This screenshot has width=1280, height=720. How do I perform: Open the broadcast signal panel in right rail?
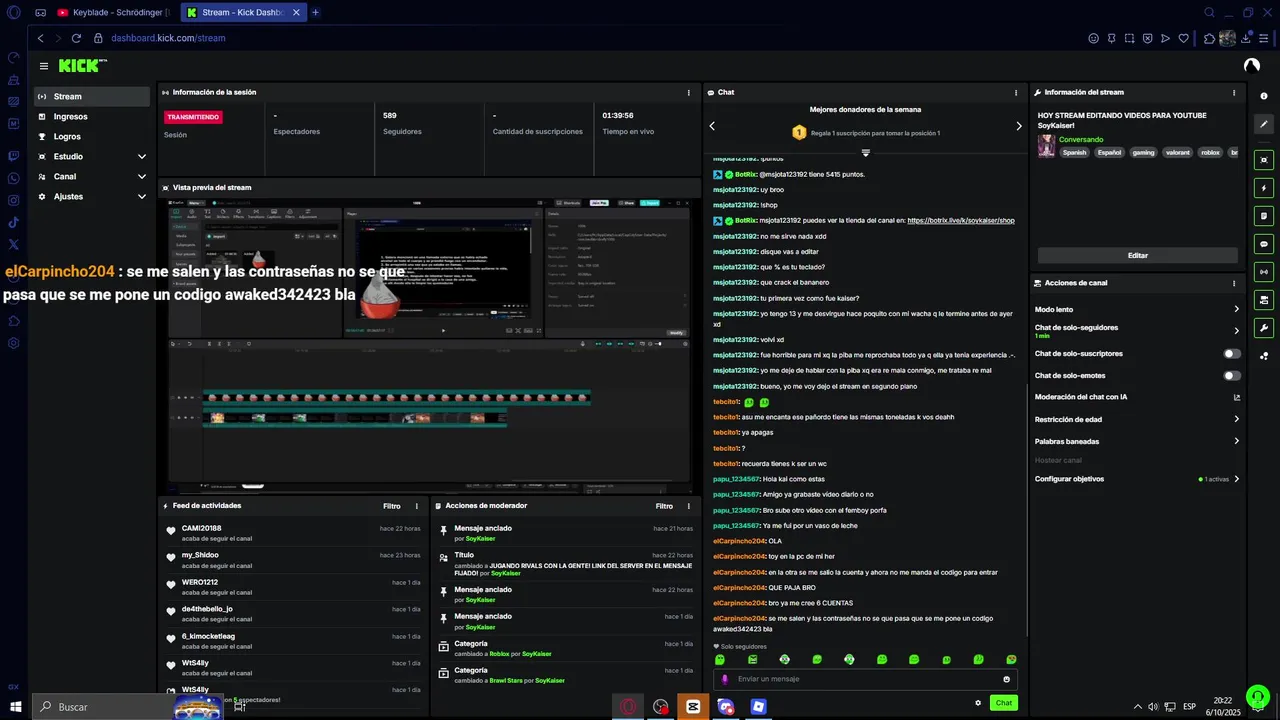[1264, 272]
